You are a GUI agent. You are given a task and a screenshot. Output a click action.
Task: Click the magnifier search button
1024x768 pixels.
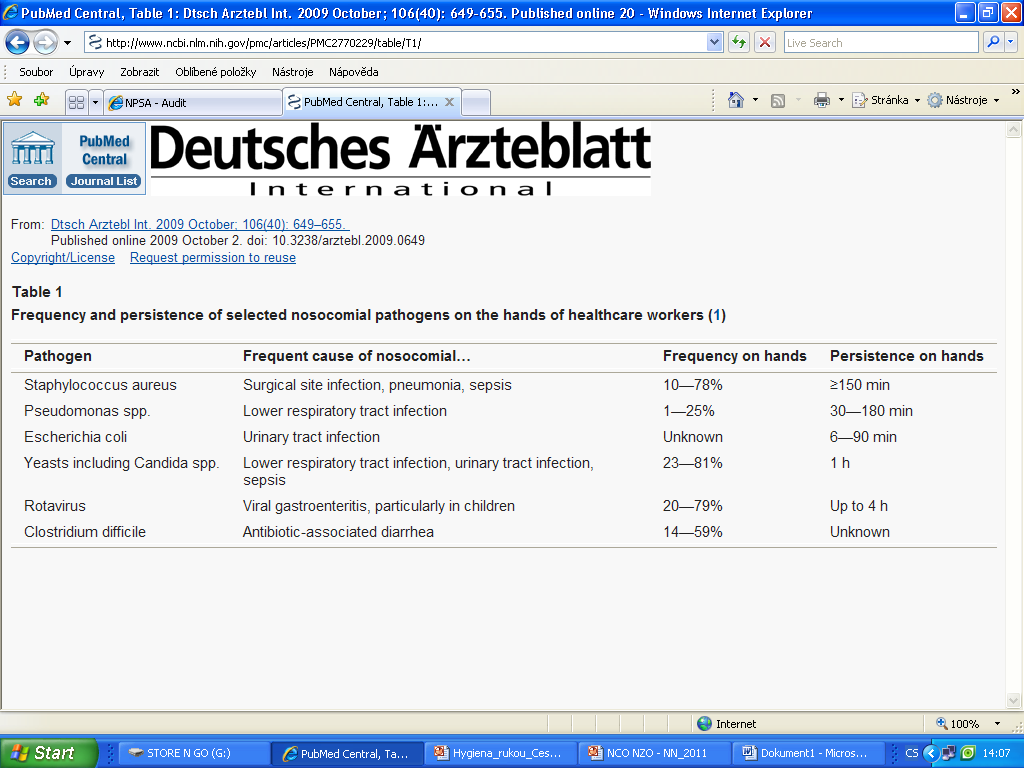tap(993, 42)
